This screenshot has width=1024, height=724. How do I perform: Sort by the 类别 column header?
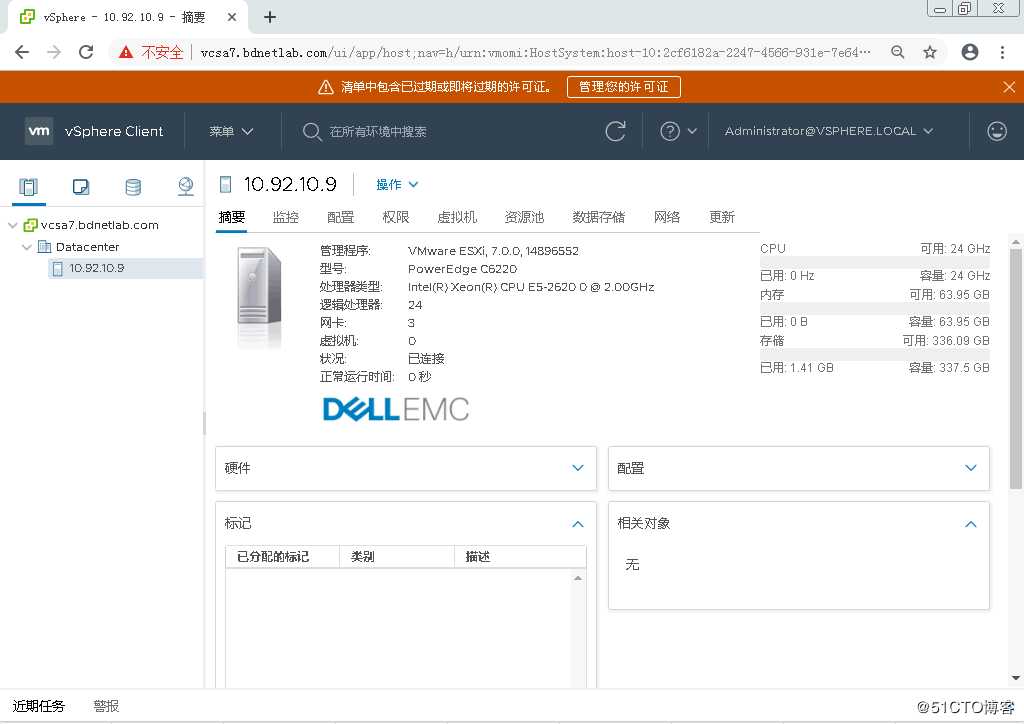click(397, 557)
